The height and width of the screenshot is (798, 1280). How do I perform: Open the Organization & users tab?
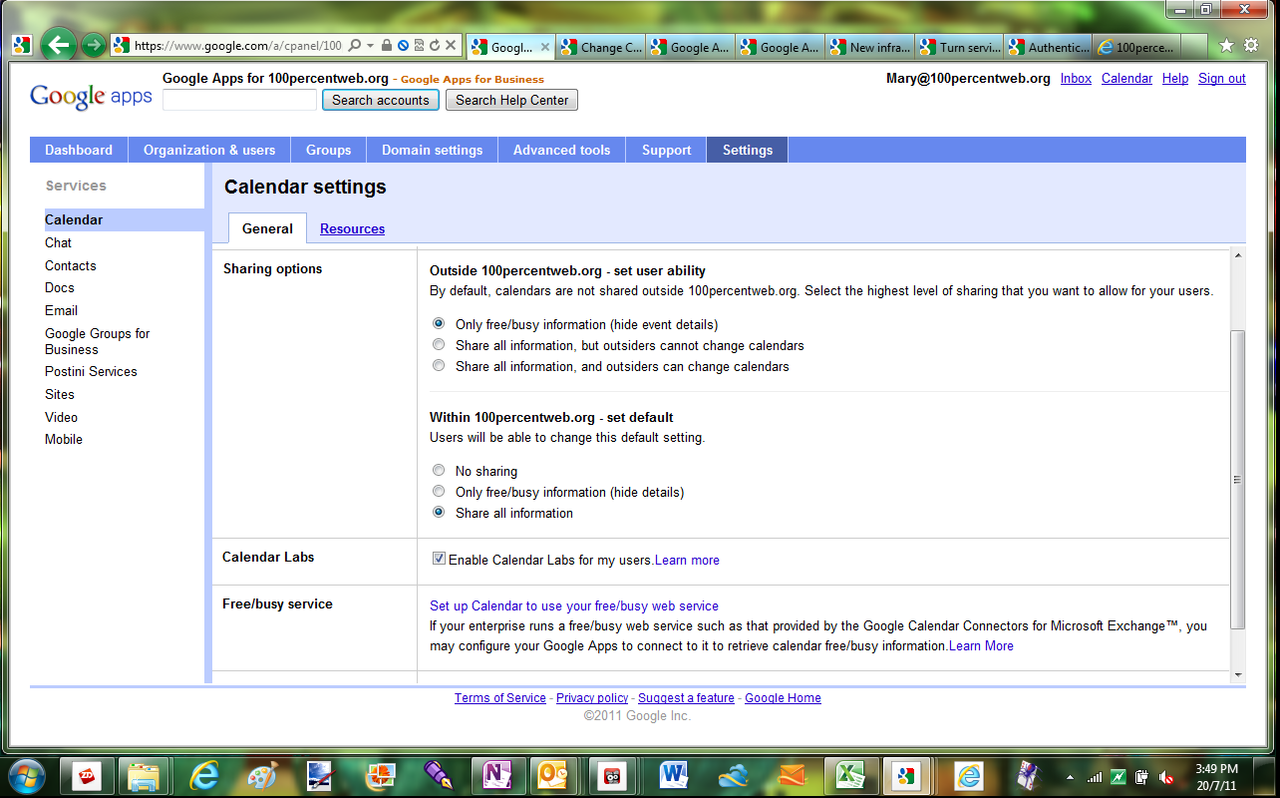(209, 150)
